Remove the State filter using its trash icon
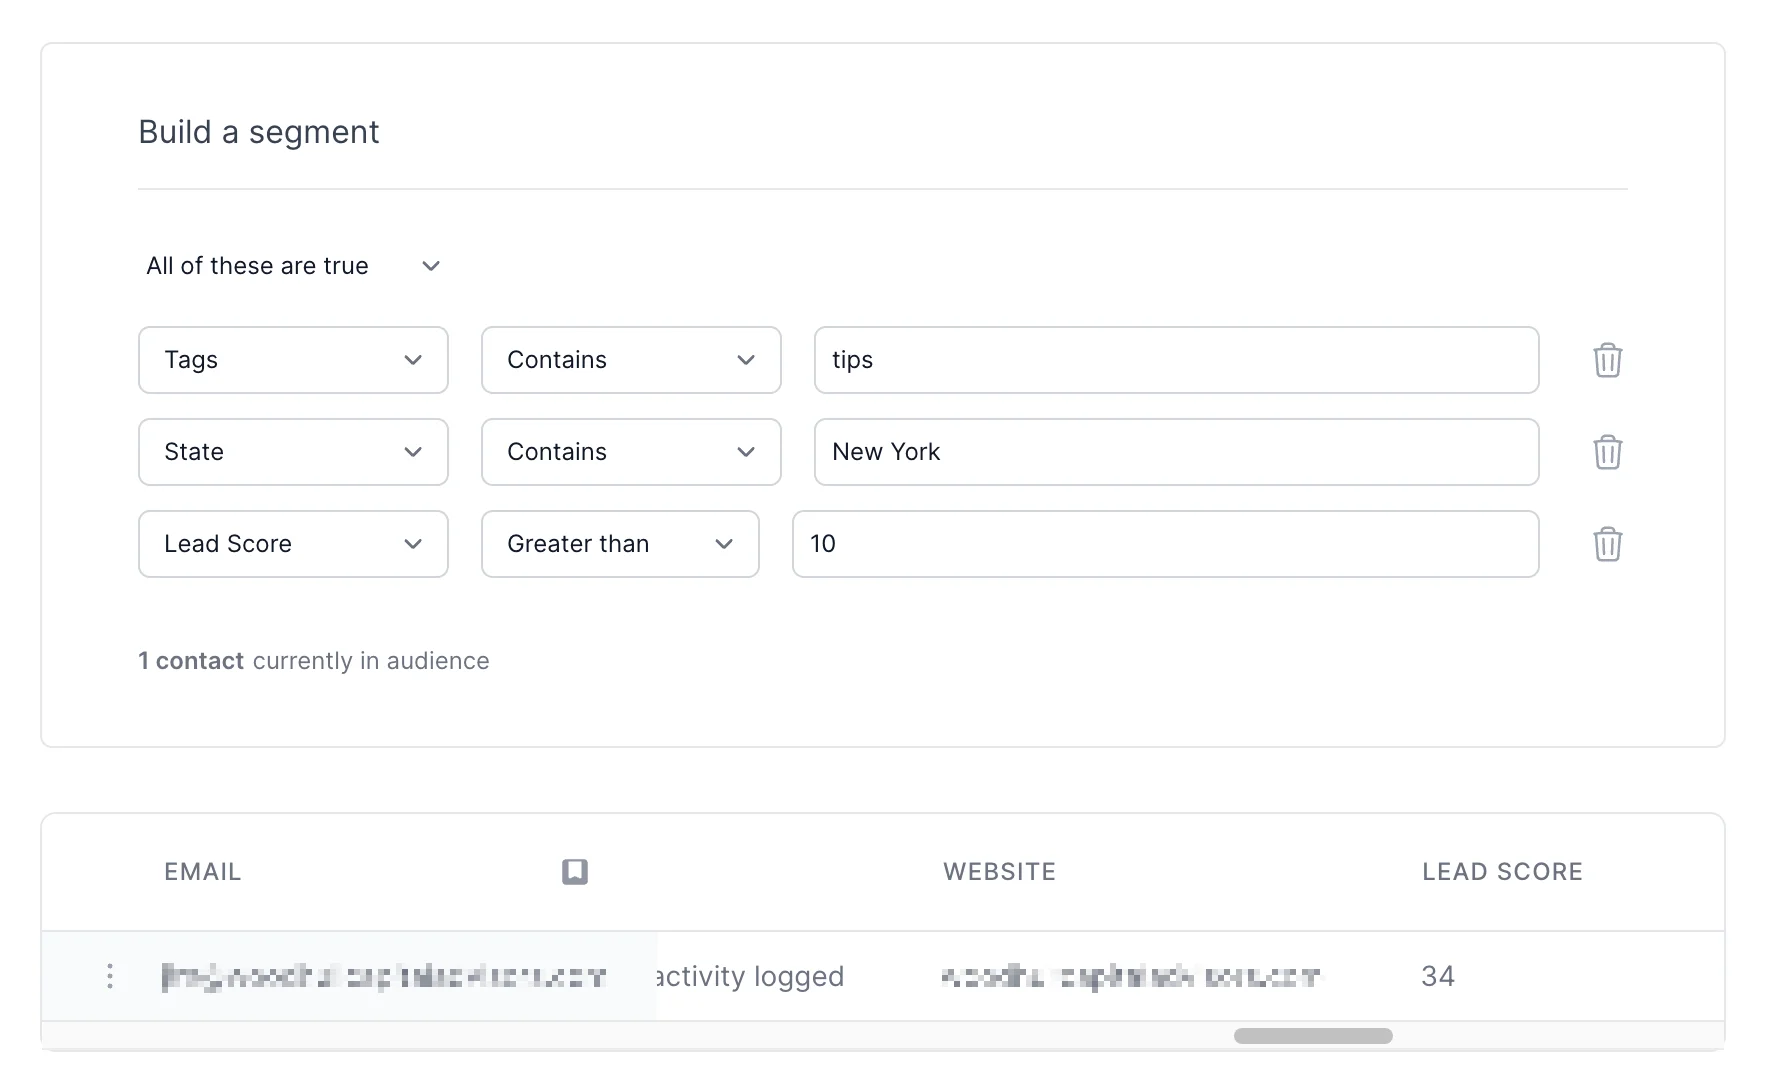This screenshot has width=1768, height=1082. tap(1607, 452)
